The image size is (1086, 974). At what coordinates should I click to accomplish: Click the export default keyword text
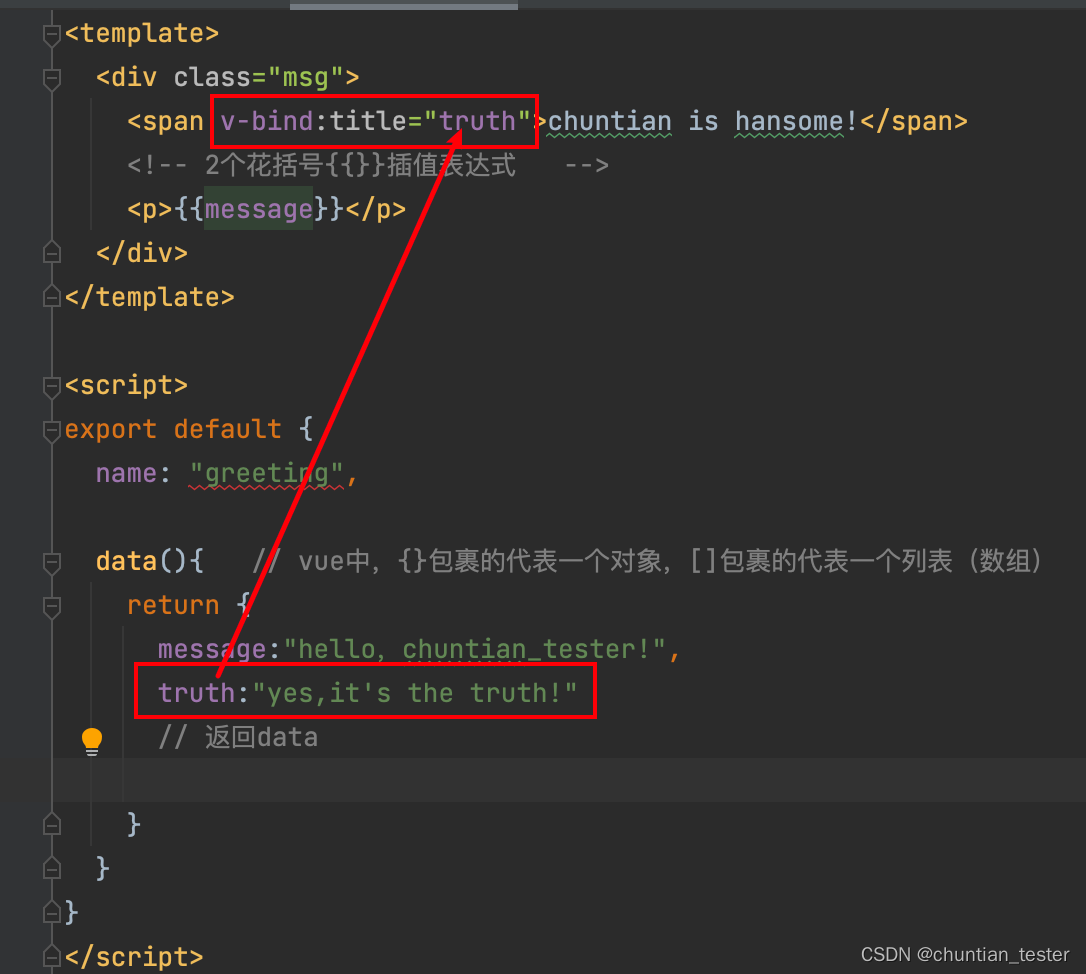click(173, 430)
